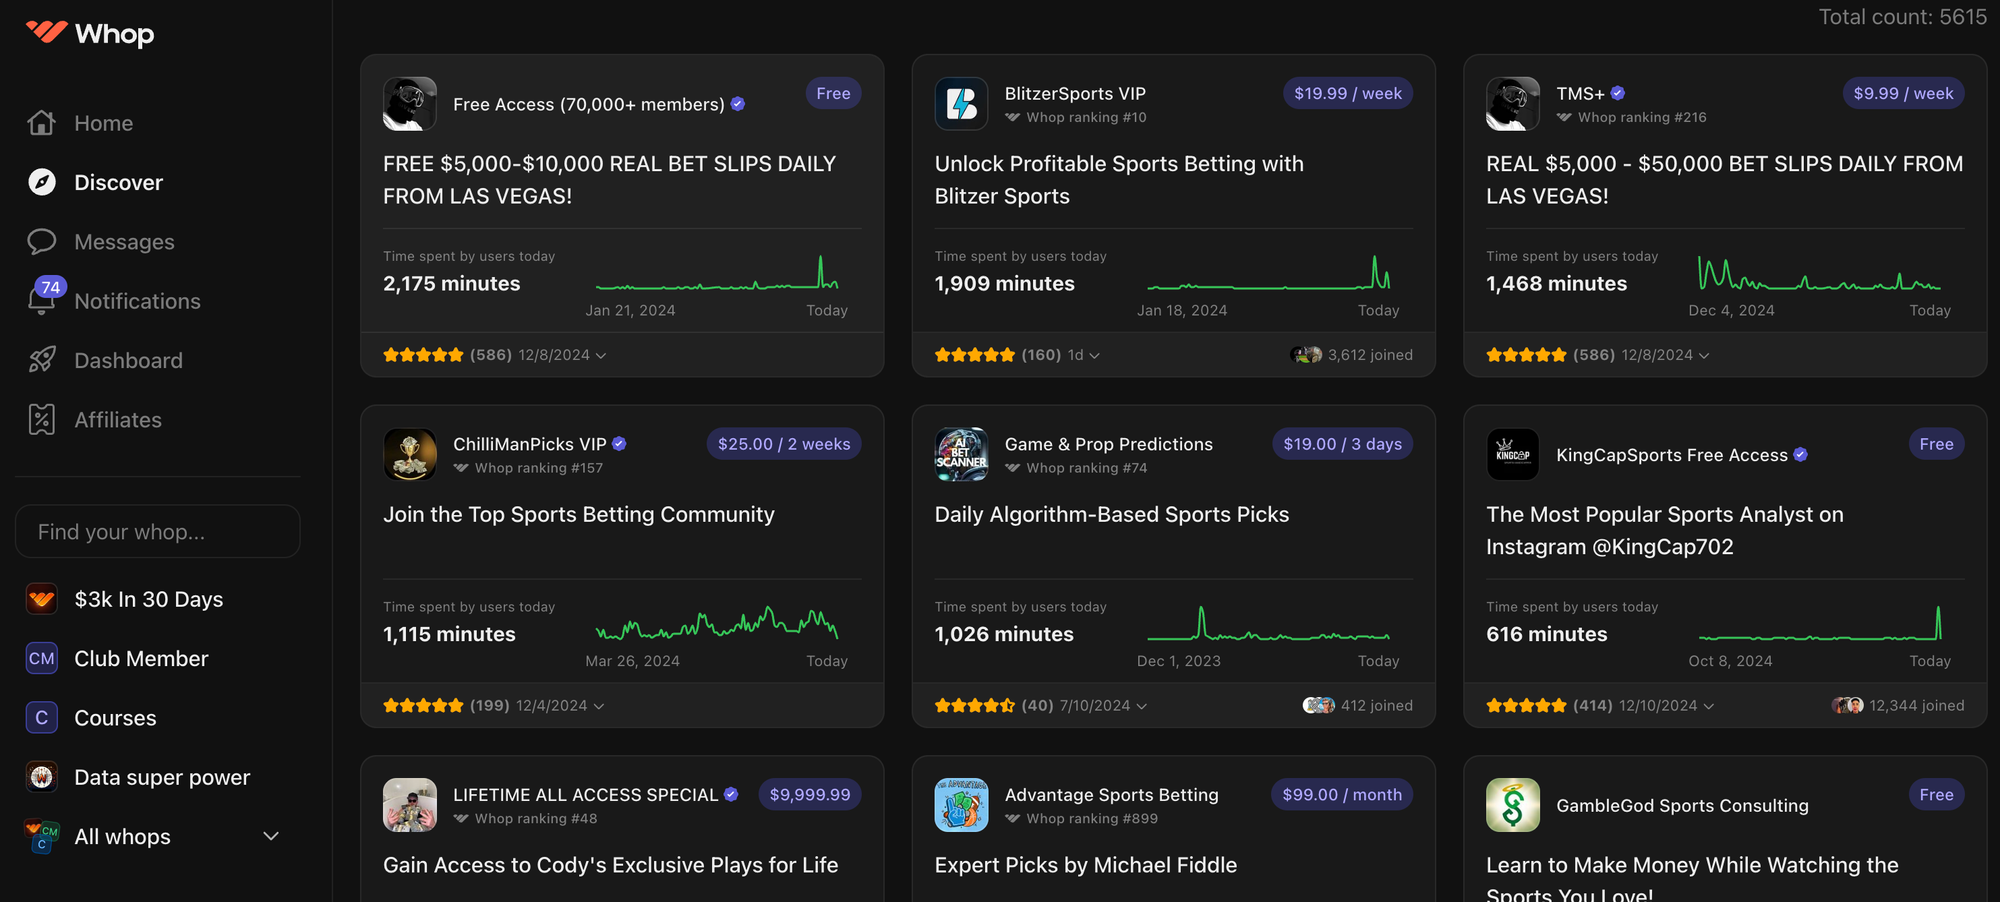
Task: Click the Advantage Sports Betting avatar
Action: click(x=961, y=805)
